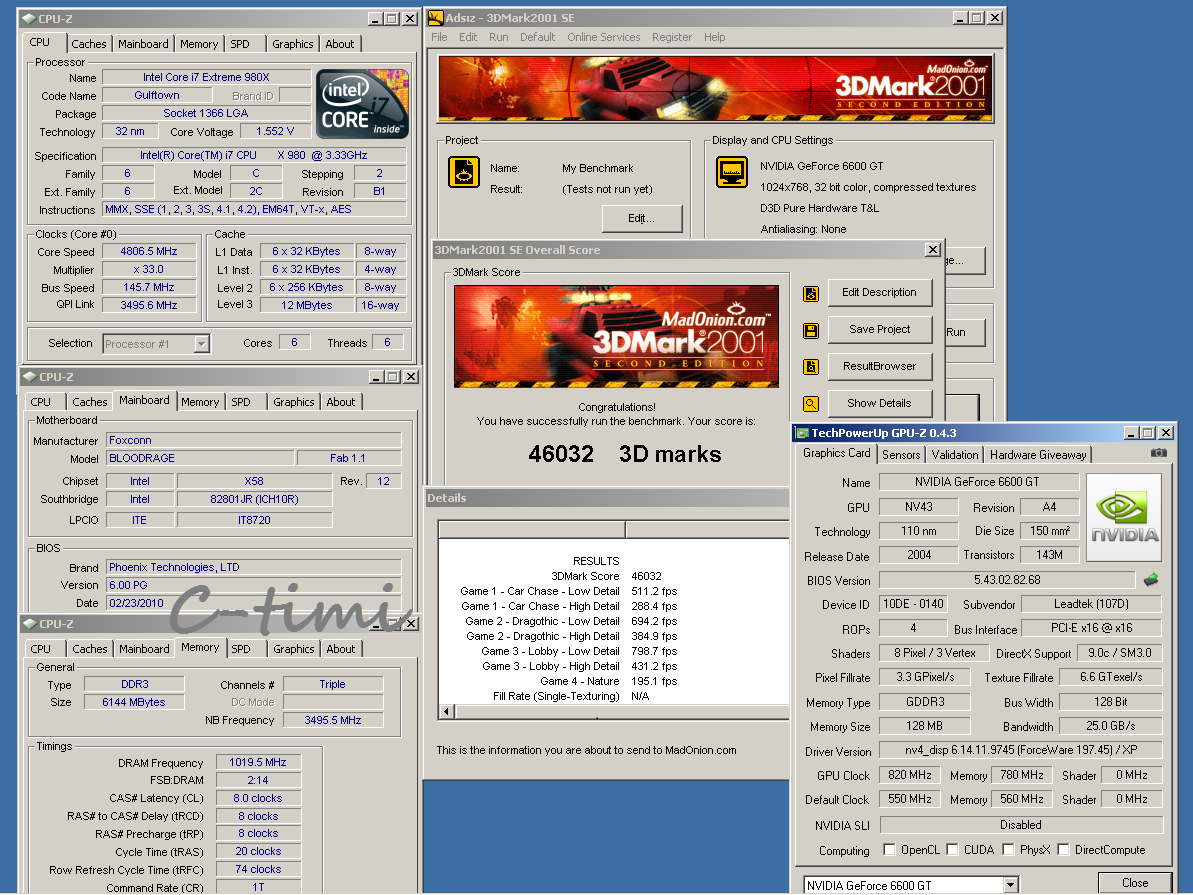Open the Caches tab in top CPU-Z
This screenshot has width=1193, height=895.
point(89,44)
